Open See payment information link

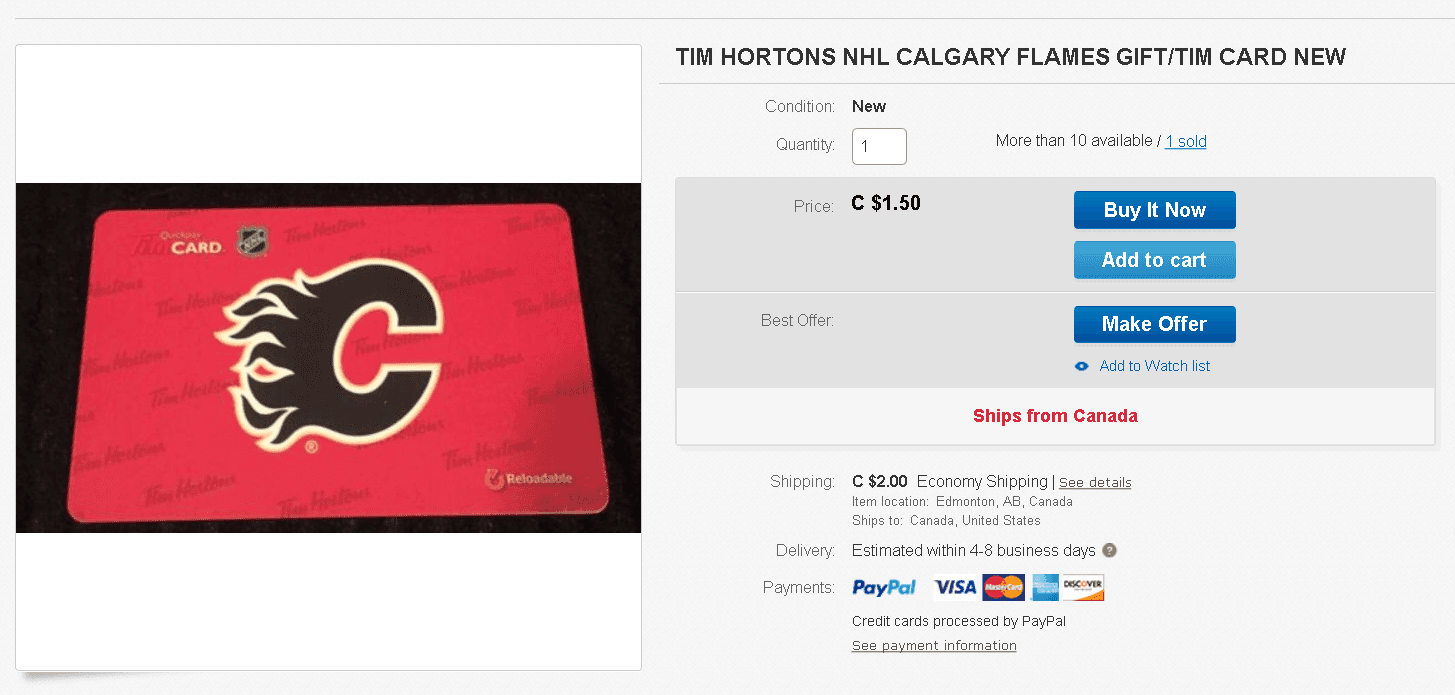pos(934,646)
